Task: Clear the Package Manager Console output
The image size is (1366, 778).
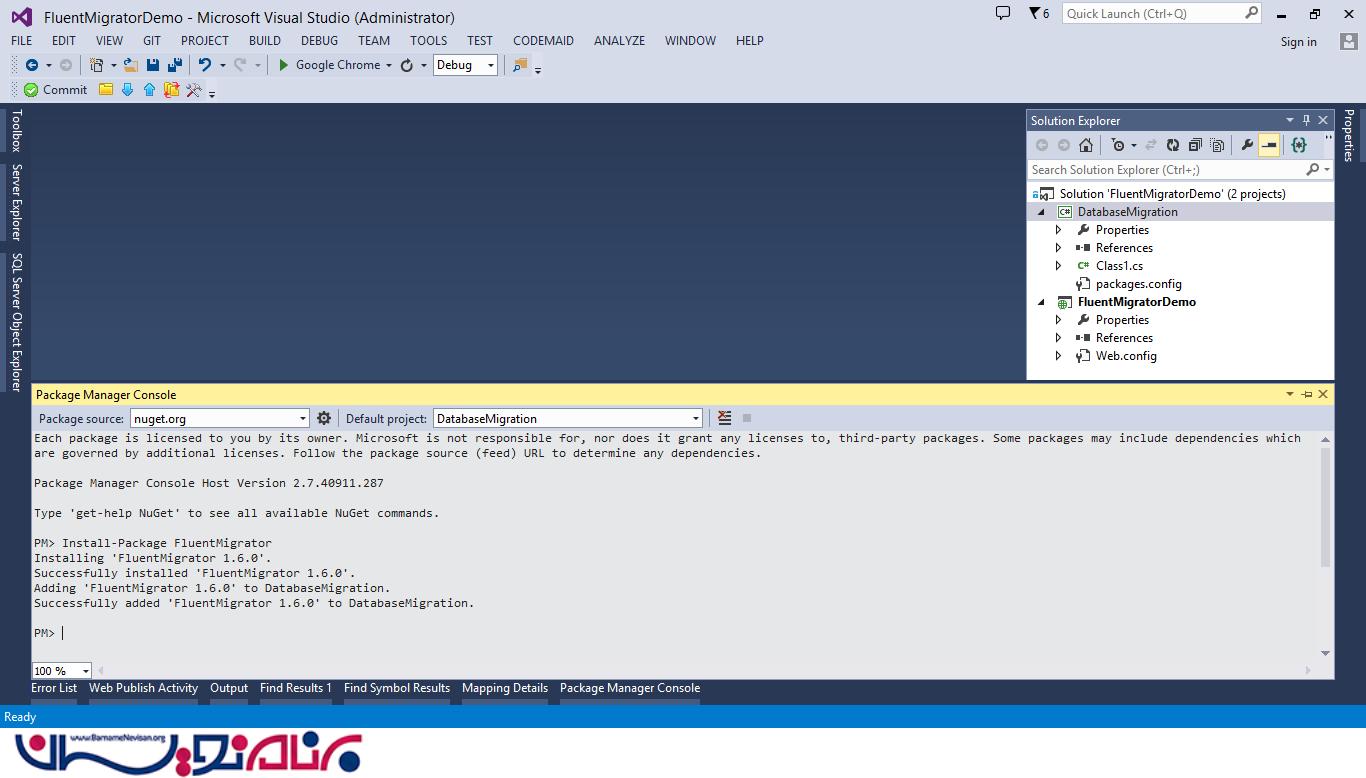Action: coord(725,418)
